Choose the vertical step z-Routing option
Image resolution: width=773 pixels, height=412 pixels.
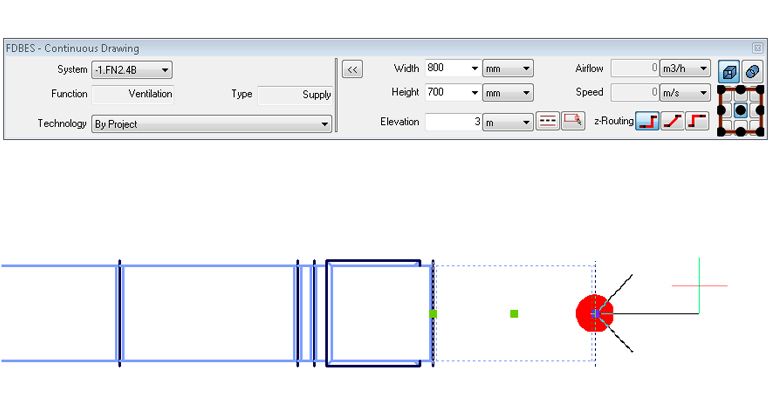(647, 122)
